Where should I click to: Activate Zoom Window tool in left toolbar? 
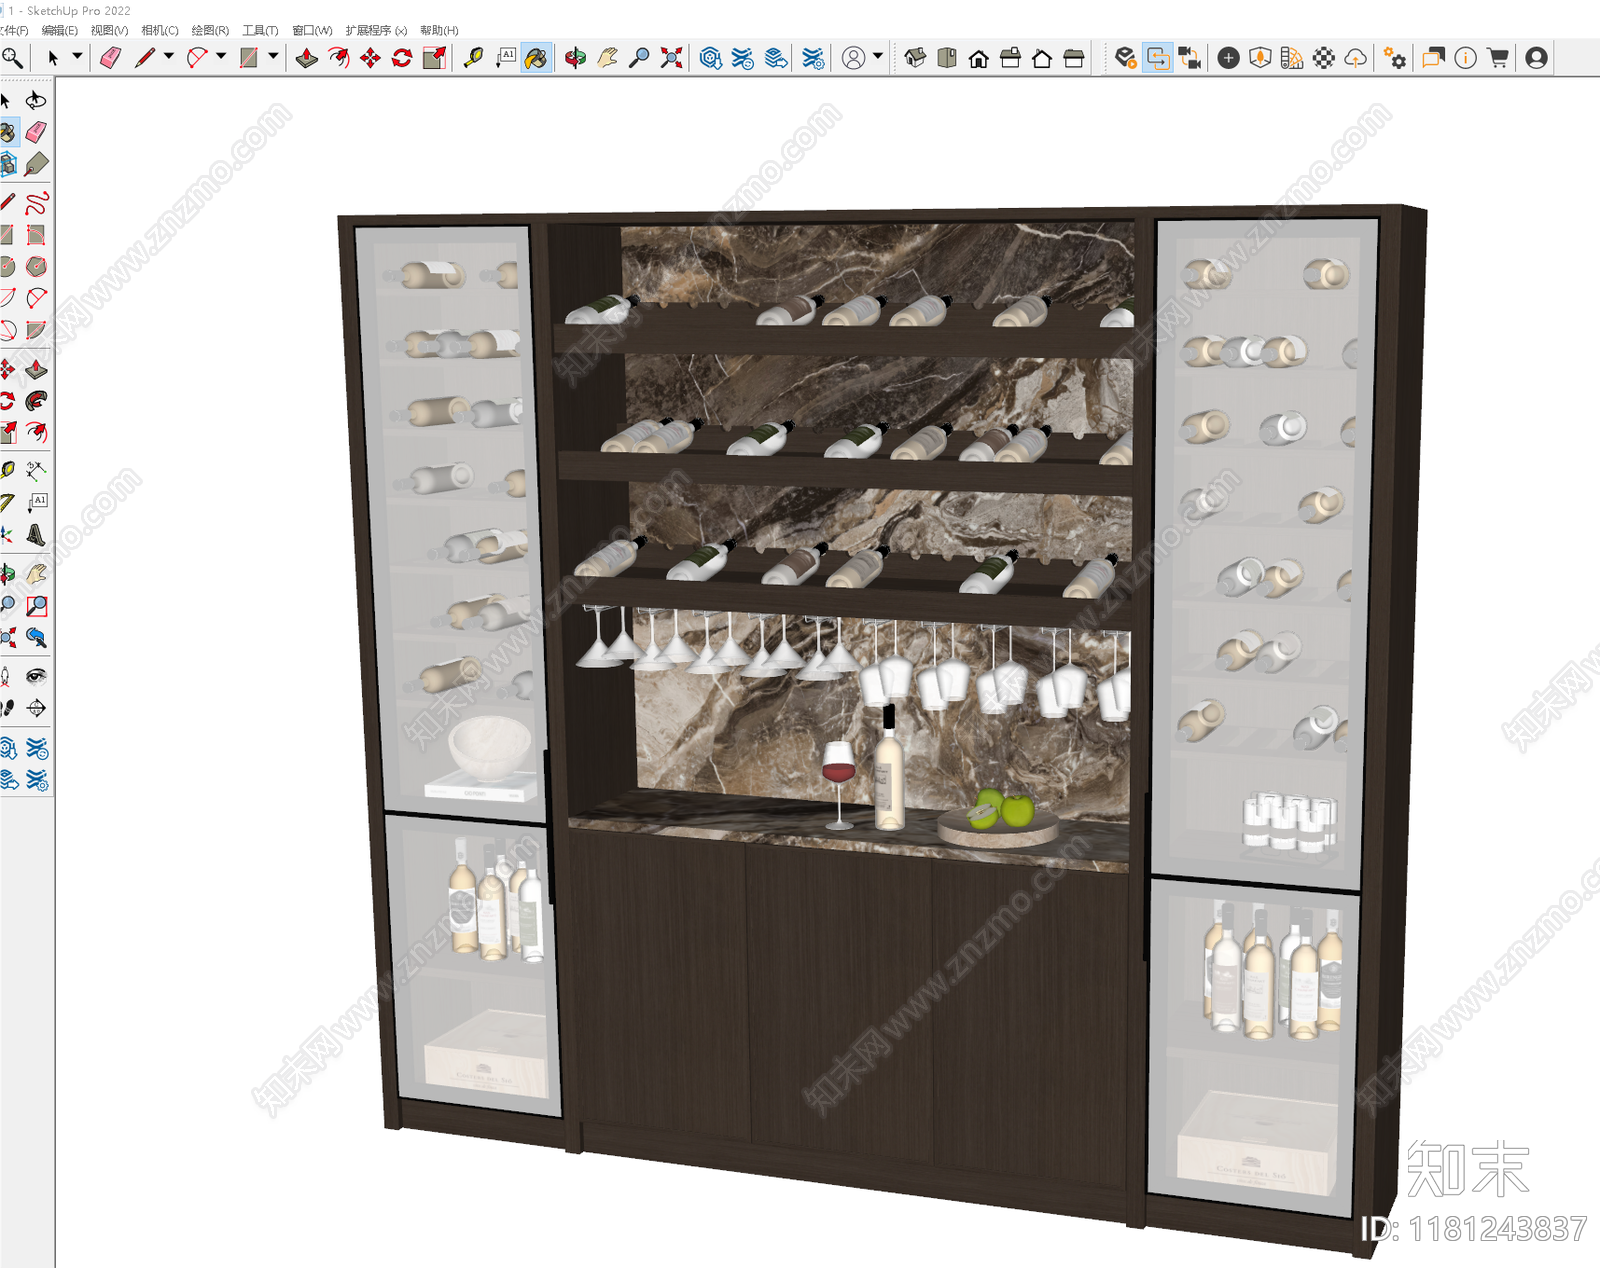point(37,606)
